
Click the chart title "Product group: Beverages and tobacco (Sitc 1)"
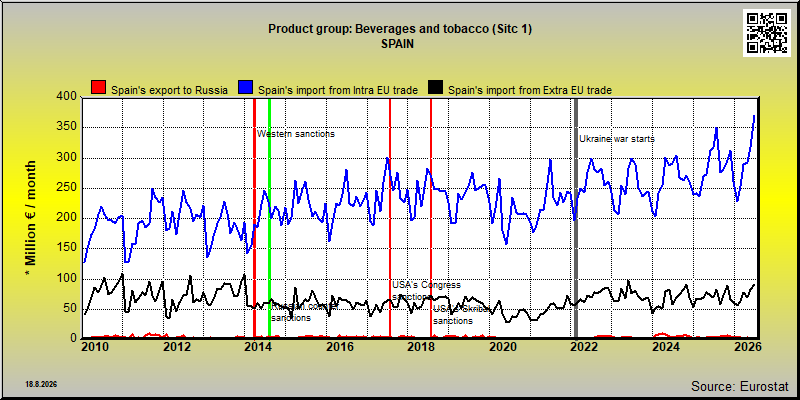point(400,29)
